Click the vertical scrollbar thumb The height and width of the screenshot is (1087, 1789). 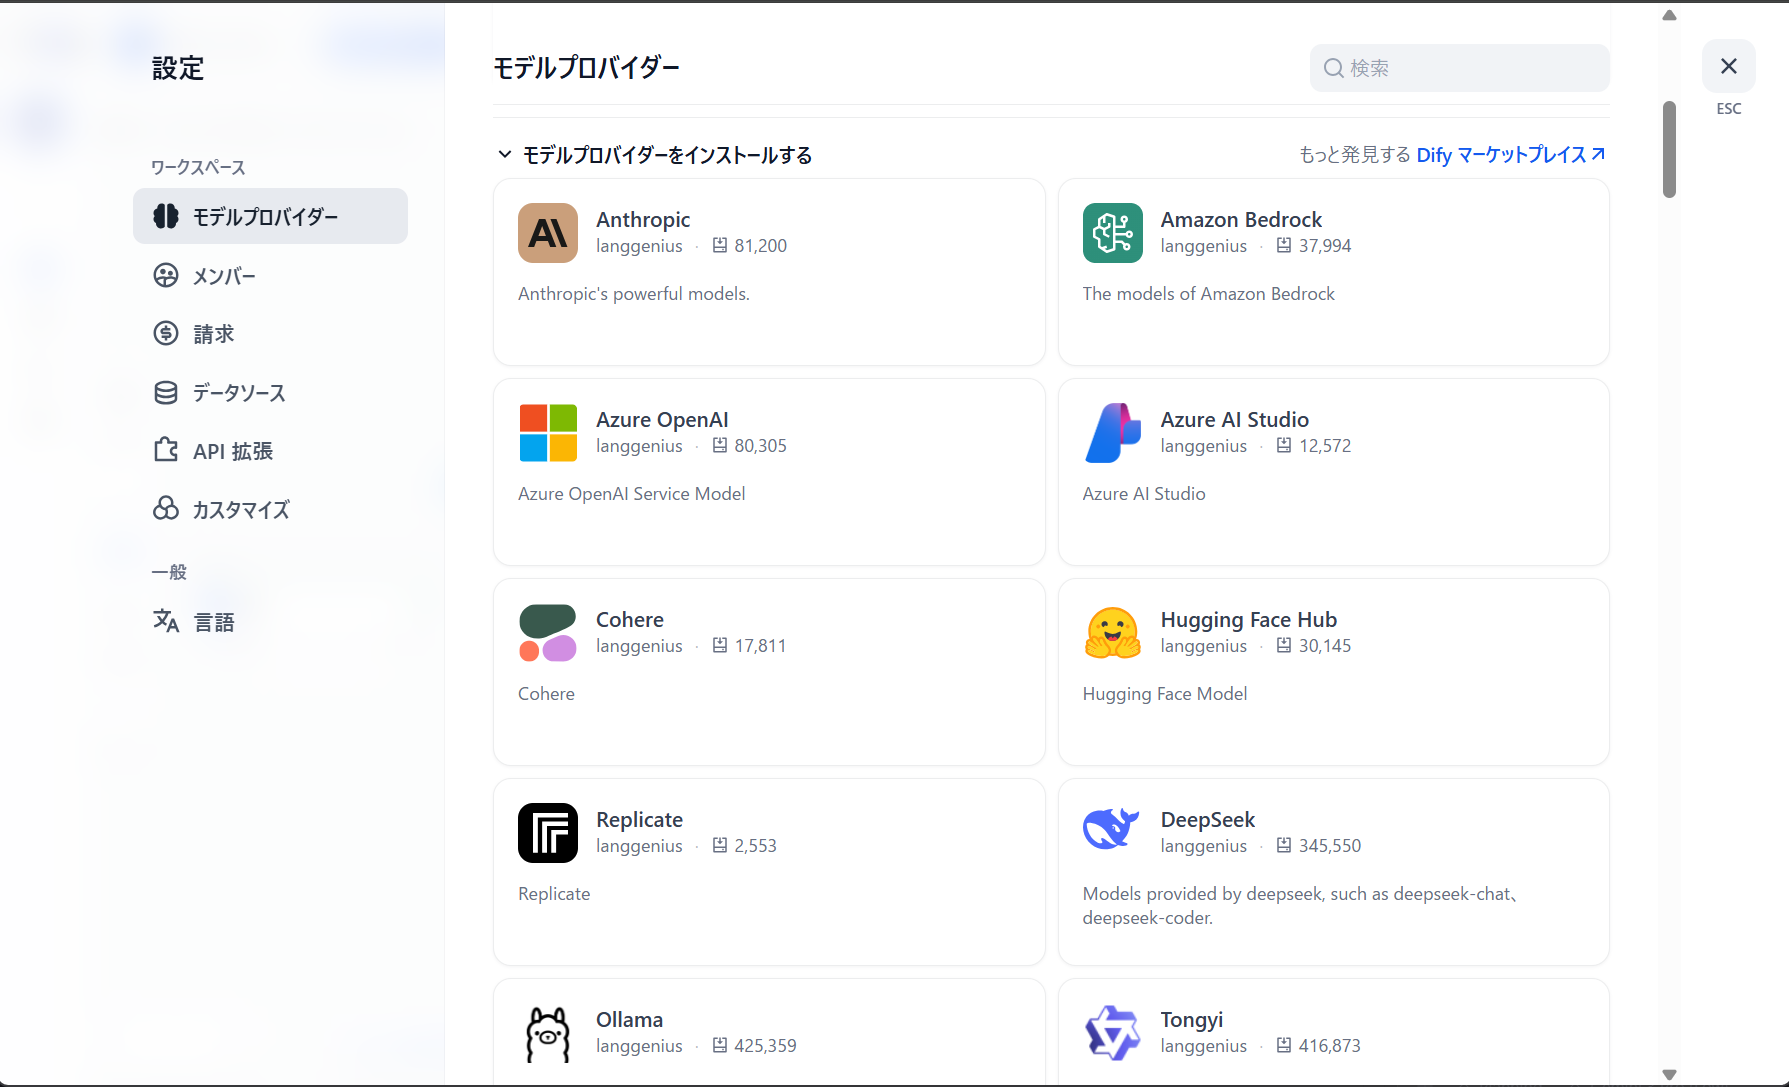tap(1669, 149)
